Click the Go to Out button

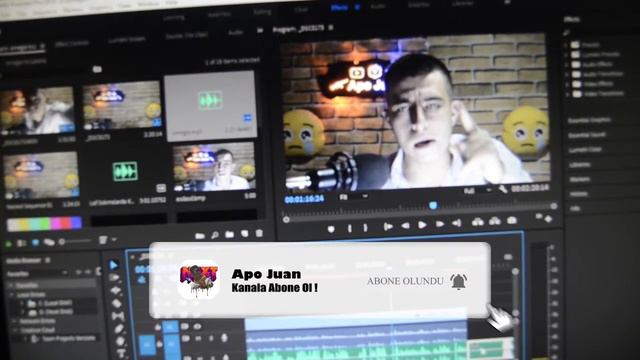tap(457, 223)
